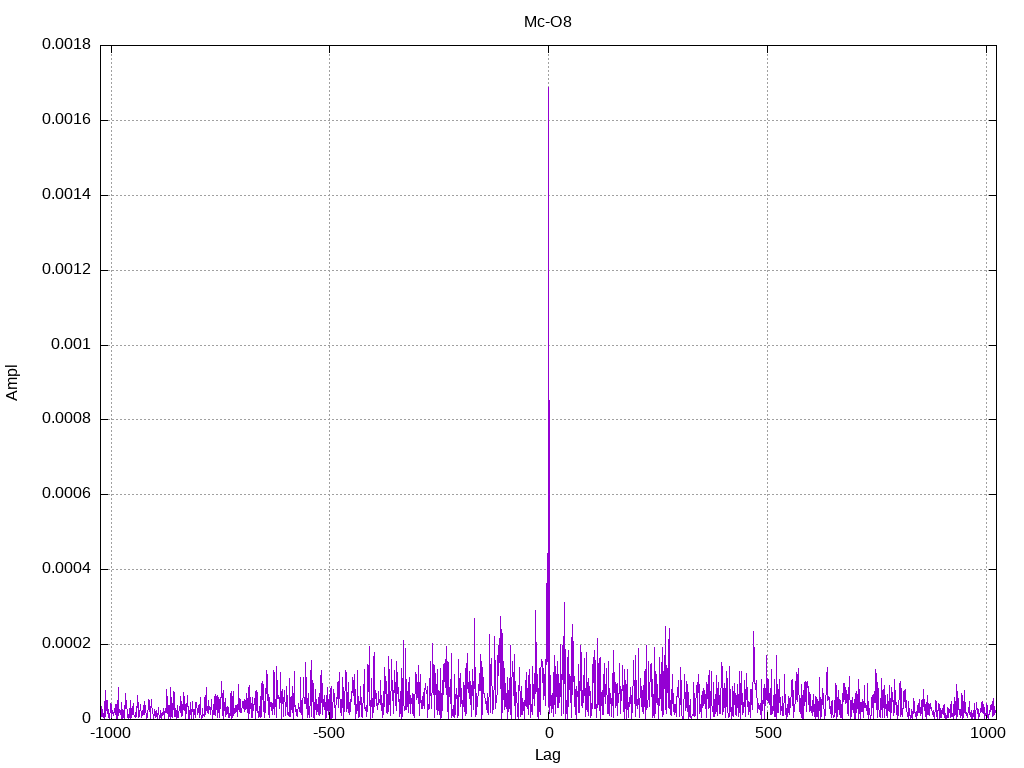Click the plot title Mc-O8
Screen dimensions: 1024x768
pos(548,21)
